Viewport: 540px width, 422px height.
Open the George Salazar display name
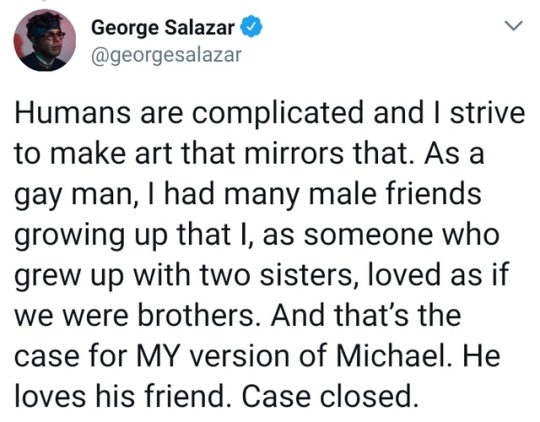coord(163,28)
